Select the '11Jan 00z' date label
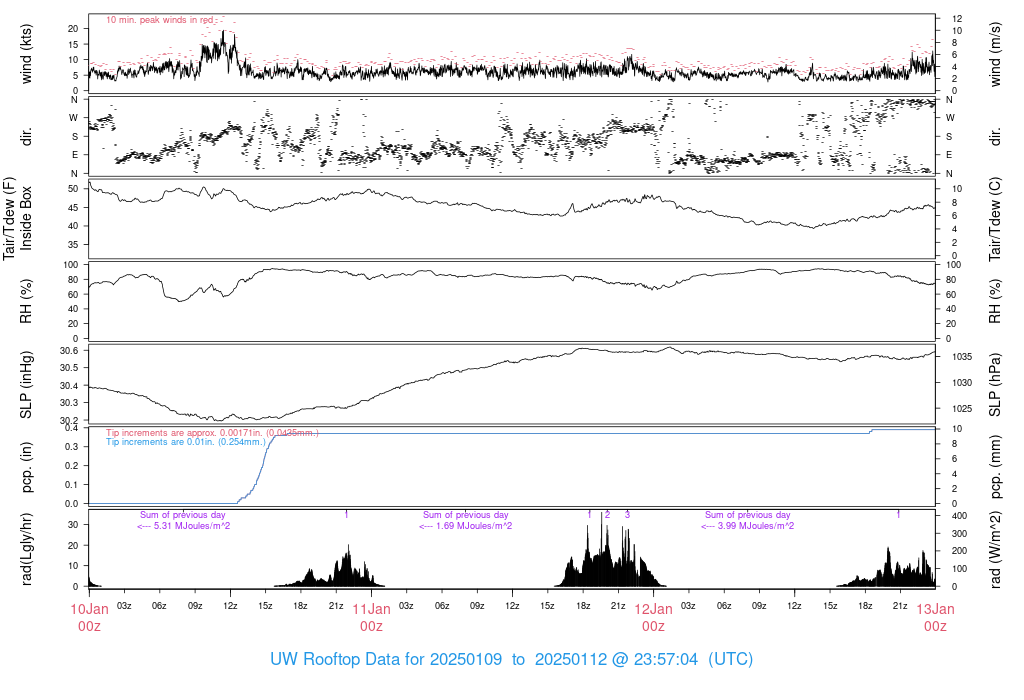This screenshot has height=700, width=1024. [x=372, y=618]
